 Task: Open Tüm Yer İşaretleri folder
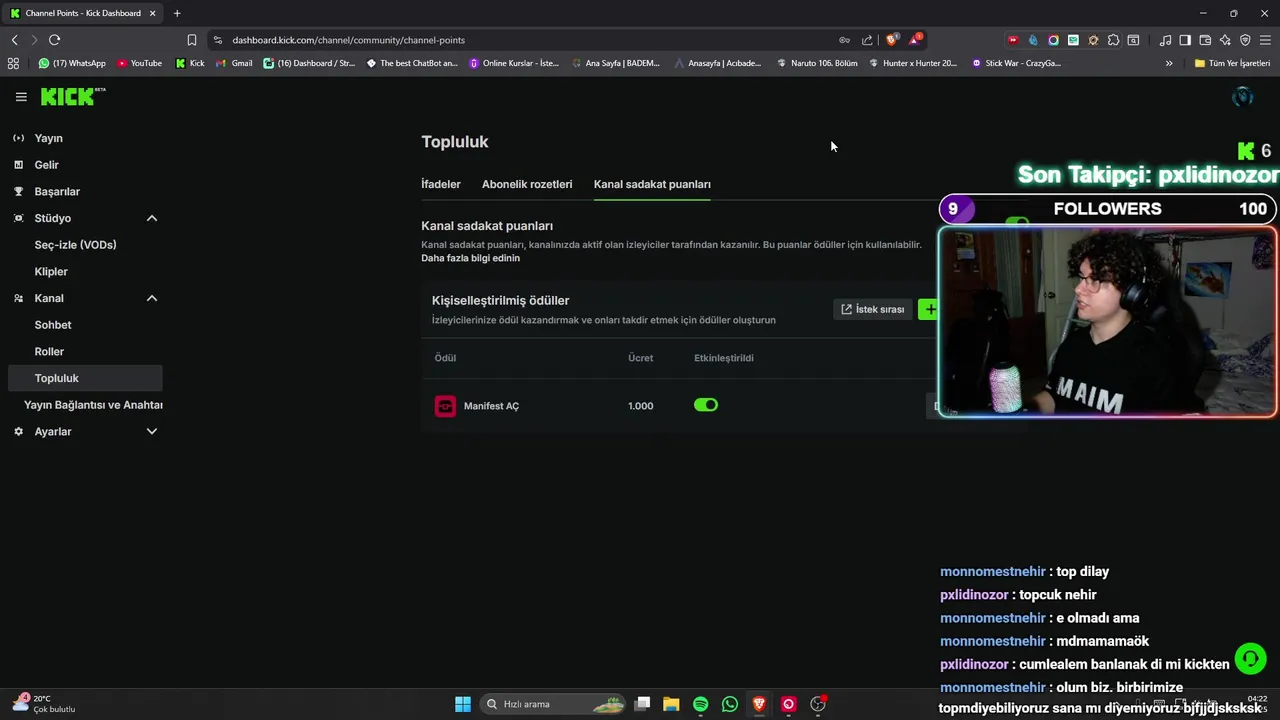[x=1232, y=63]
